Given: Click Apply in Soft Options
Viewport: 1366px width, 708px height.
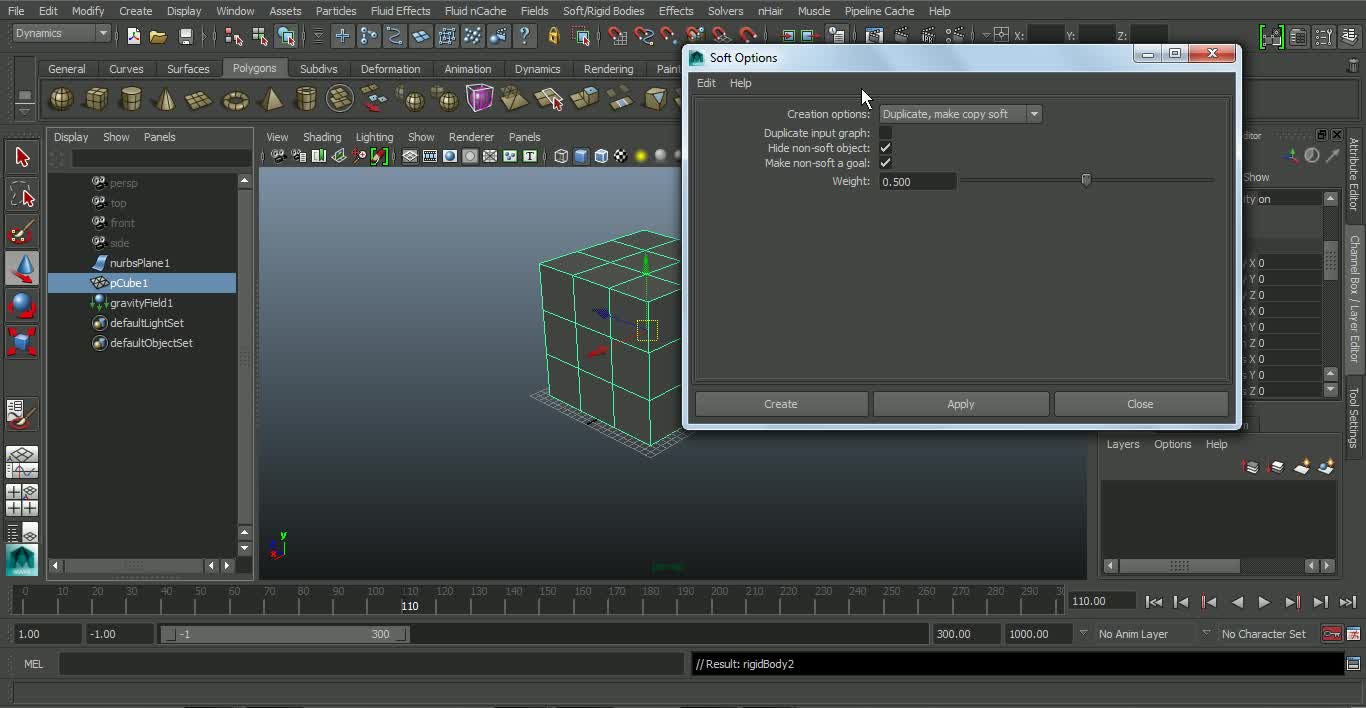Looking at the screenshot, I should pos(961,404).
